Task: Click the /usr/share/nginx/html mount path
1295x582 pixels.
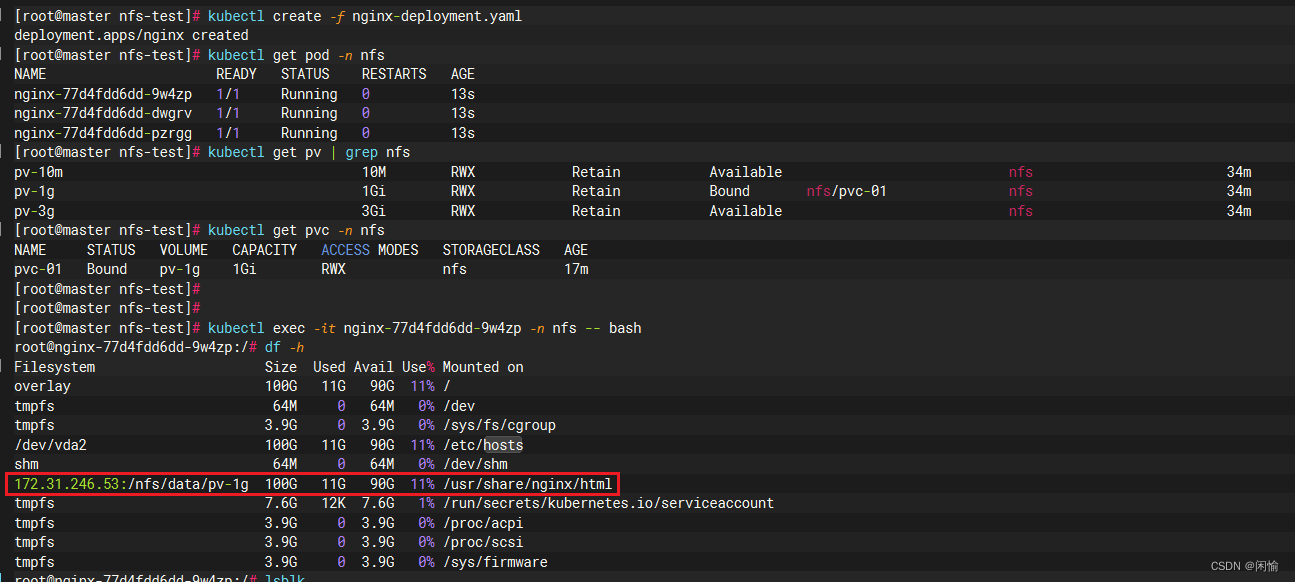Action: tap(527, 484)
